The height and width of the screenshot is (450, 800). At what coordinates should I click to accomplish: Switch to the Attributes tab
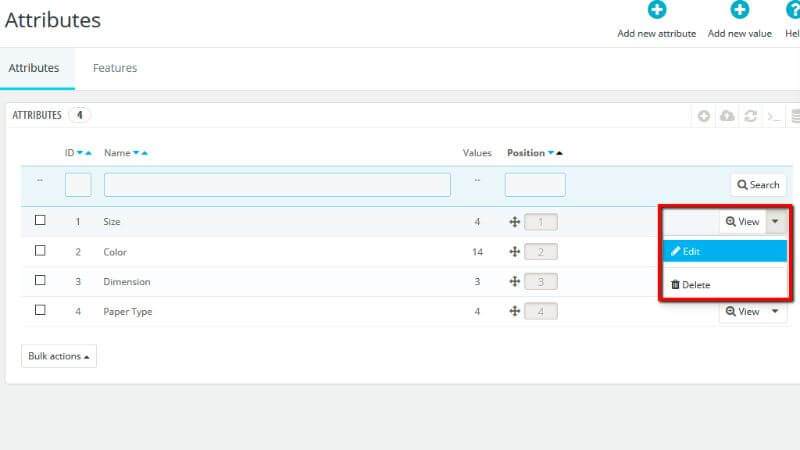pyautogui.click(x=34, y=68)
